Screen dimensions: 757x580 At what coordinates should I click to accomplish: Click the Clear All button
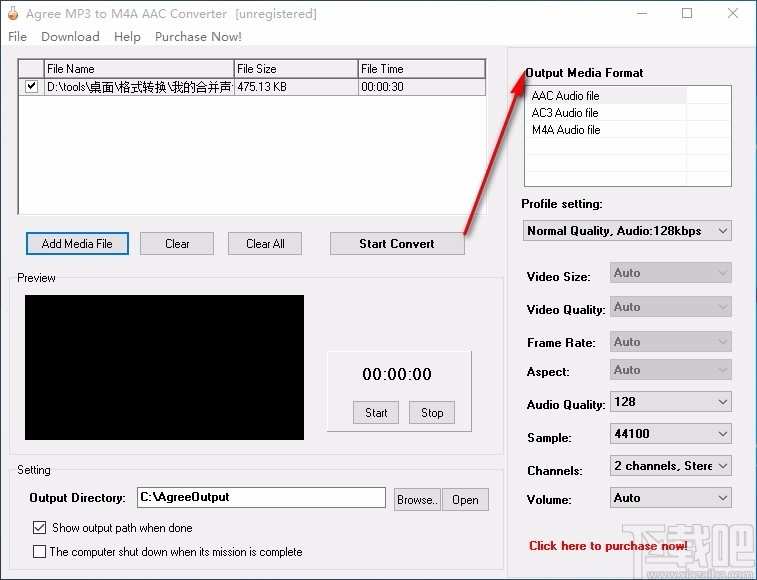(265, 243)
